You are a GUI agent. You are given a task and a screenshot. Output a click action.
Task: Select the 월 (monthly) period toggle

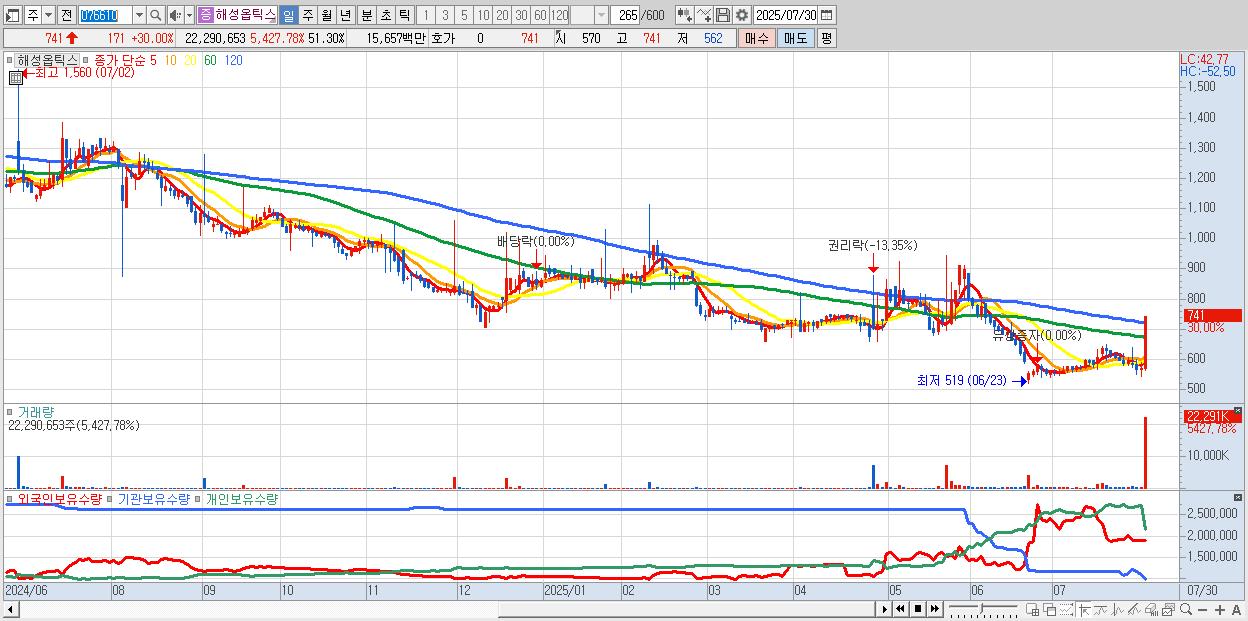tap(326, 15)
